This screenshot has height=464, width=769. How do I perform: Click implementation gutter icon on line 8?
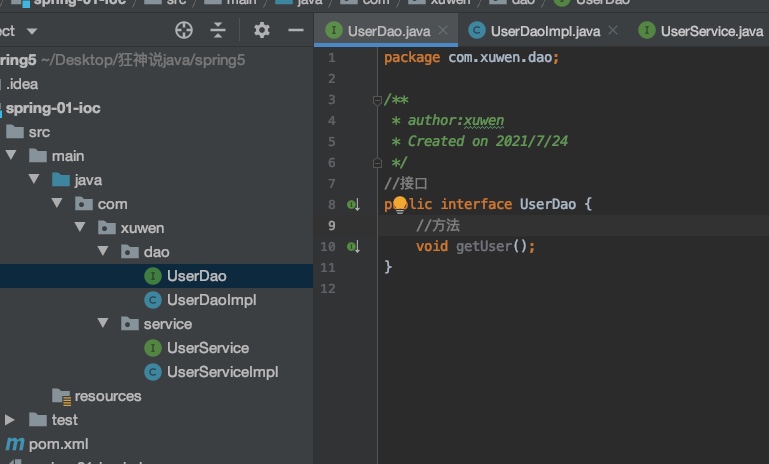pyautogui.click(x=353, y=205)
